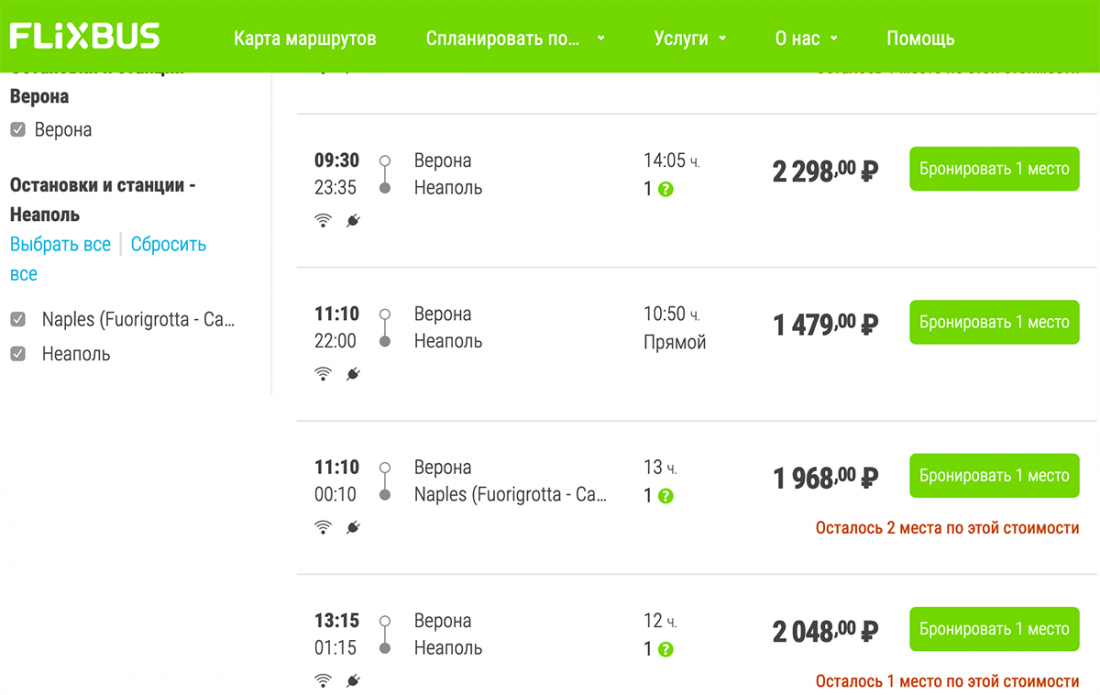Click Wi-Fi icon on 09:30 trip
1100x695 pixels.
(x=323, y=221)
